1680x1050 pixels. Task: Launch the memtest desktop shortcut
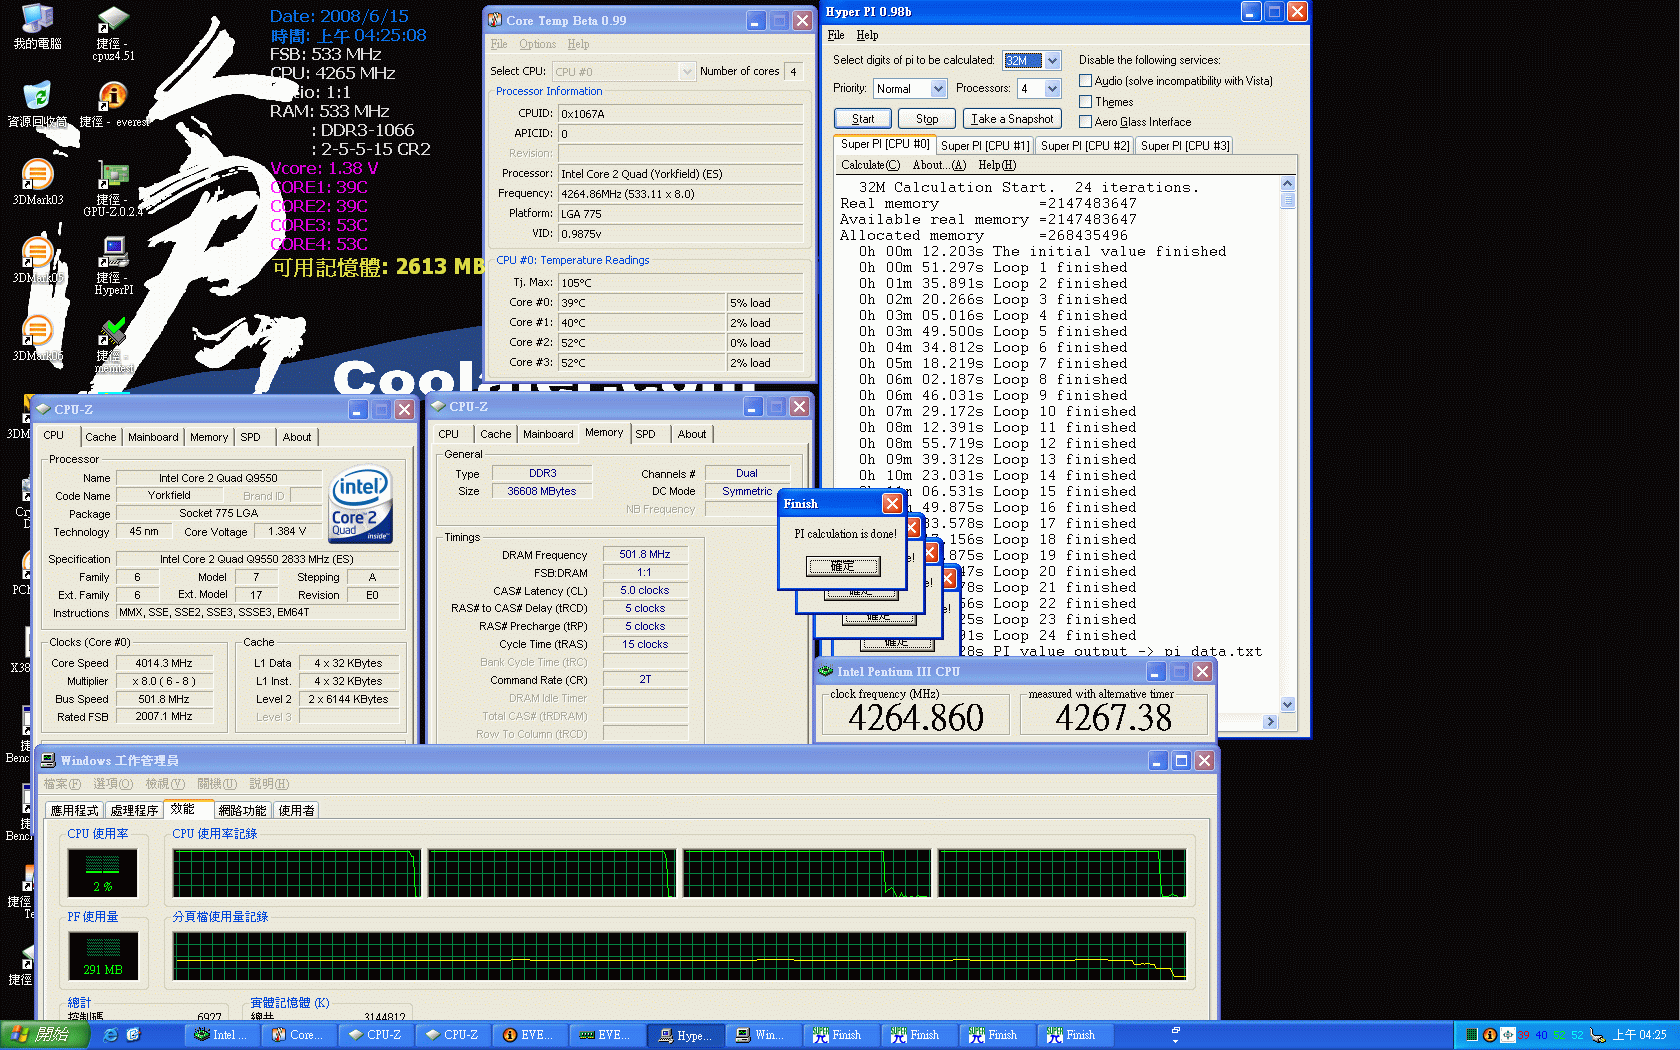113,345
